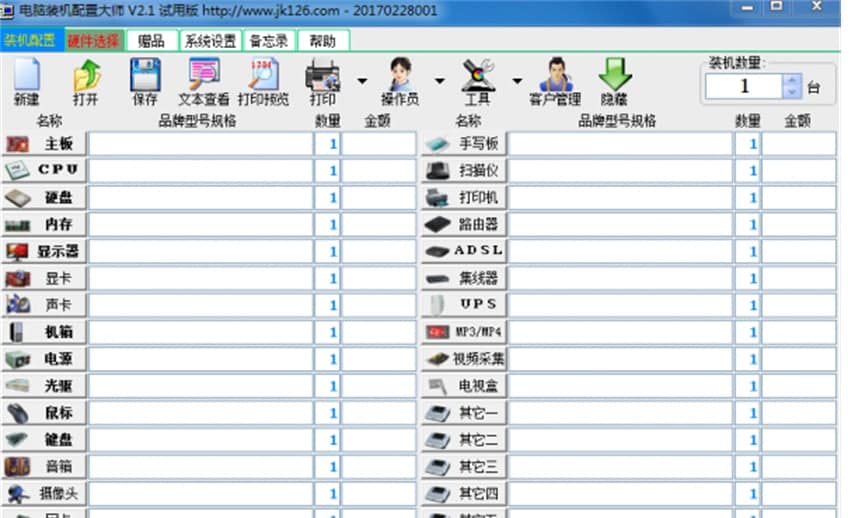The width and height of the screenshot is (855, 518).
Task: Save configuration with 保存 floppy icon
Action: tap(145, 82)
